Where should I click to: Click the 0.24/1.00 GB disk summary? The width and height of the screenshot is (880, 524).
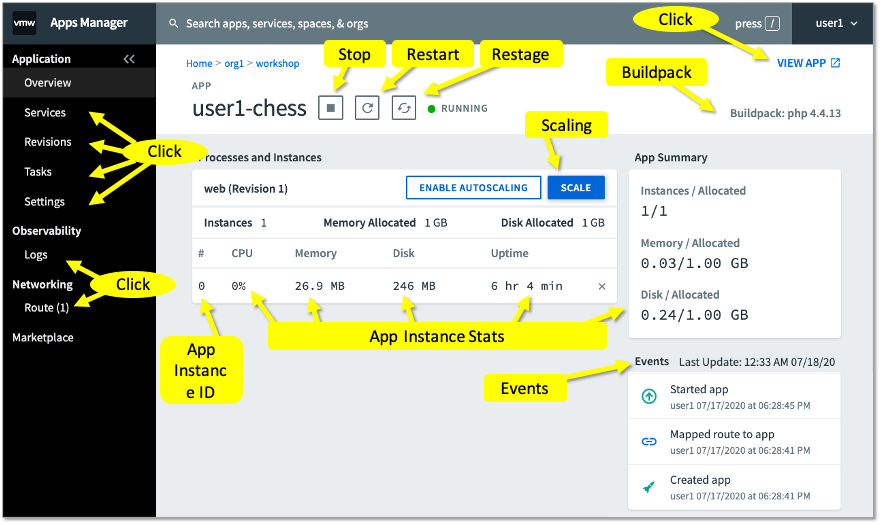694,315
